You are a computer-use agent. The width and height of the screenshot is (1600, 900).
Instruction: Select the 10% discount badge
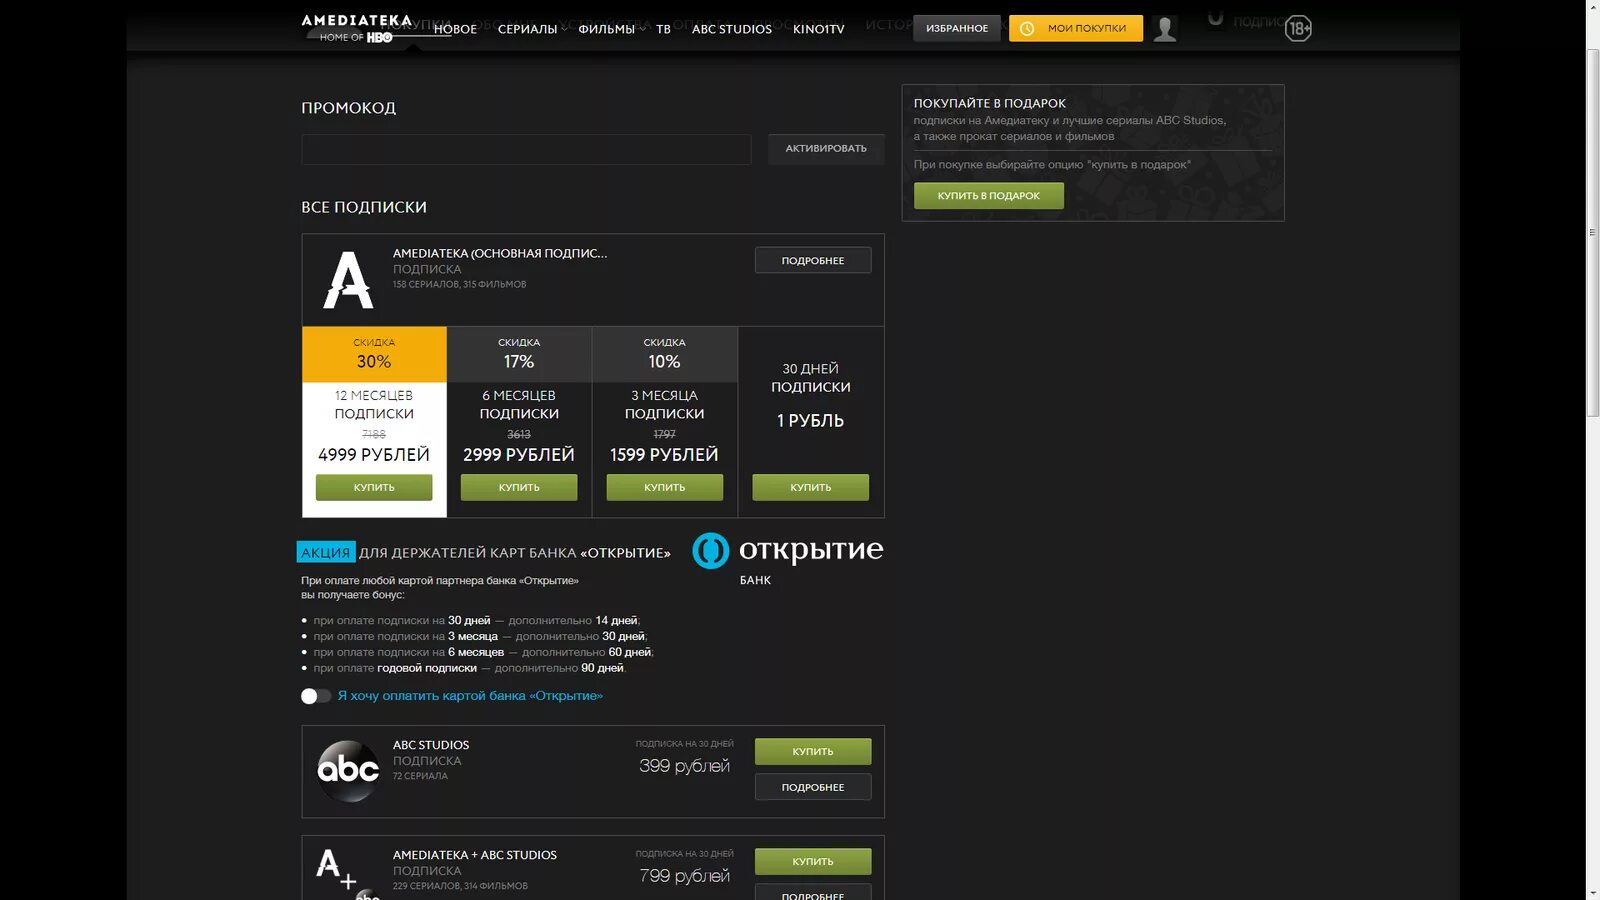pyautogui.click(x=664, y=354)
